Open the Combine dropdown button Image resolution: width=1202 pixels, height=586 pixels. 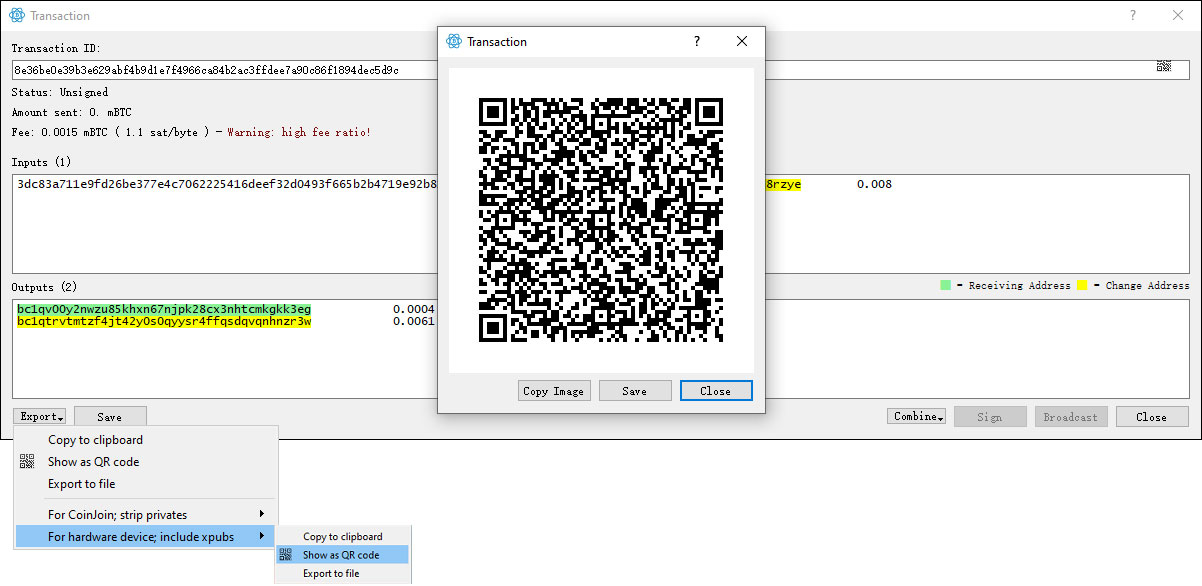click(x=916, y=417)
